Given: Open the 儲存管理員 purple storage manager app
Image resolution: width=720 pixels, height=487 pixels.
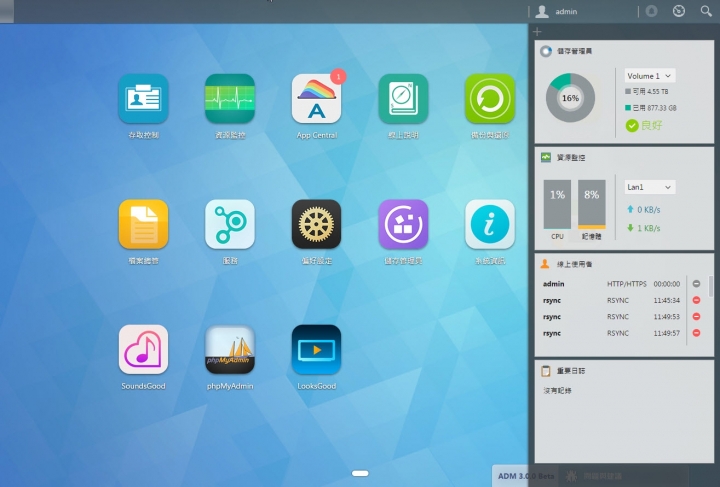Looking at the screenshot, I should pyautogui.click(x=403, y=224).
